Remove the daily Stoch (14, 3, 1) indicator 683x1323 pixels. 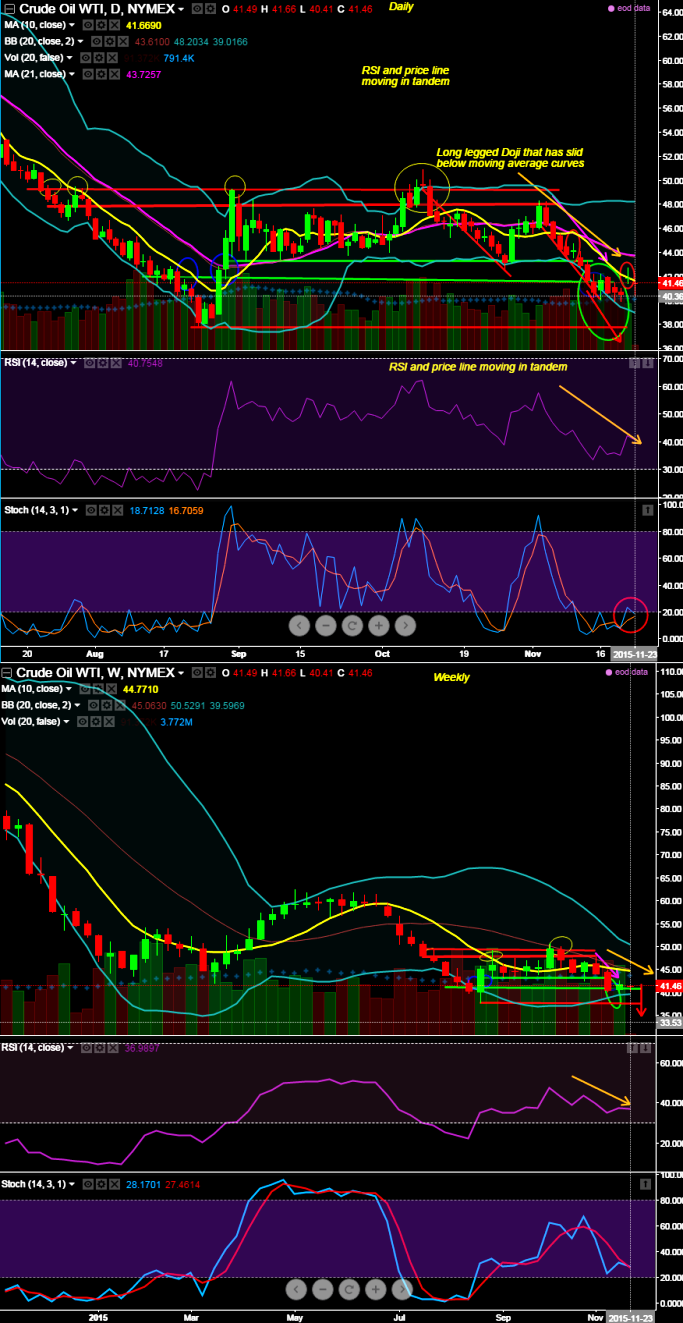click(x=118, y=510)
